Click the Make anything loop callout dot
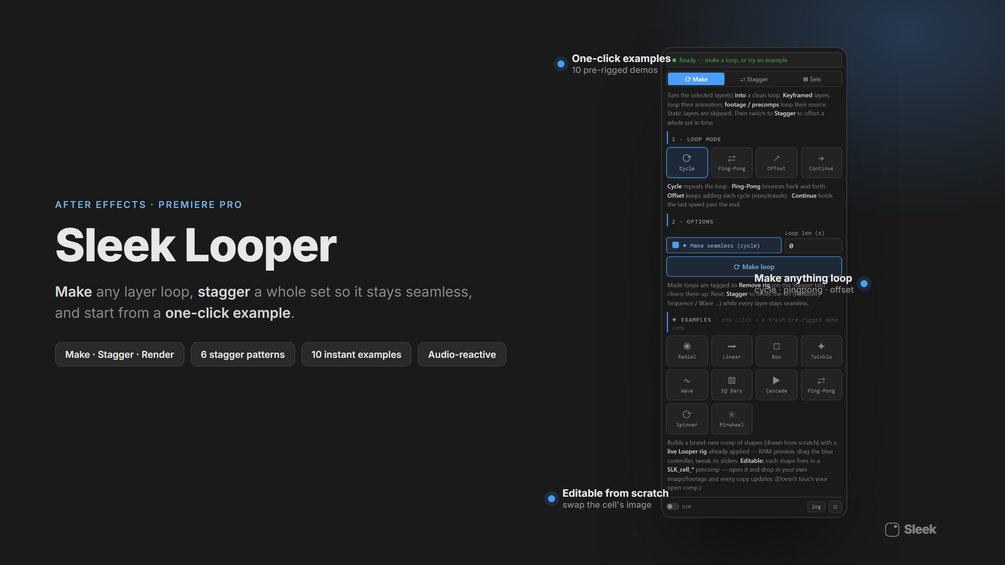 tap(864, 283)
